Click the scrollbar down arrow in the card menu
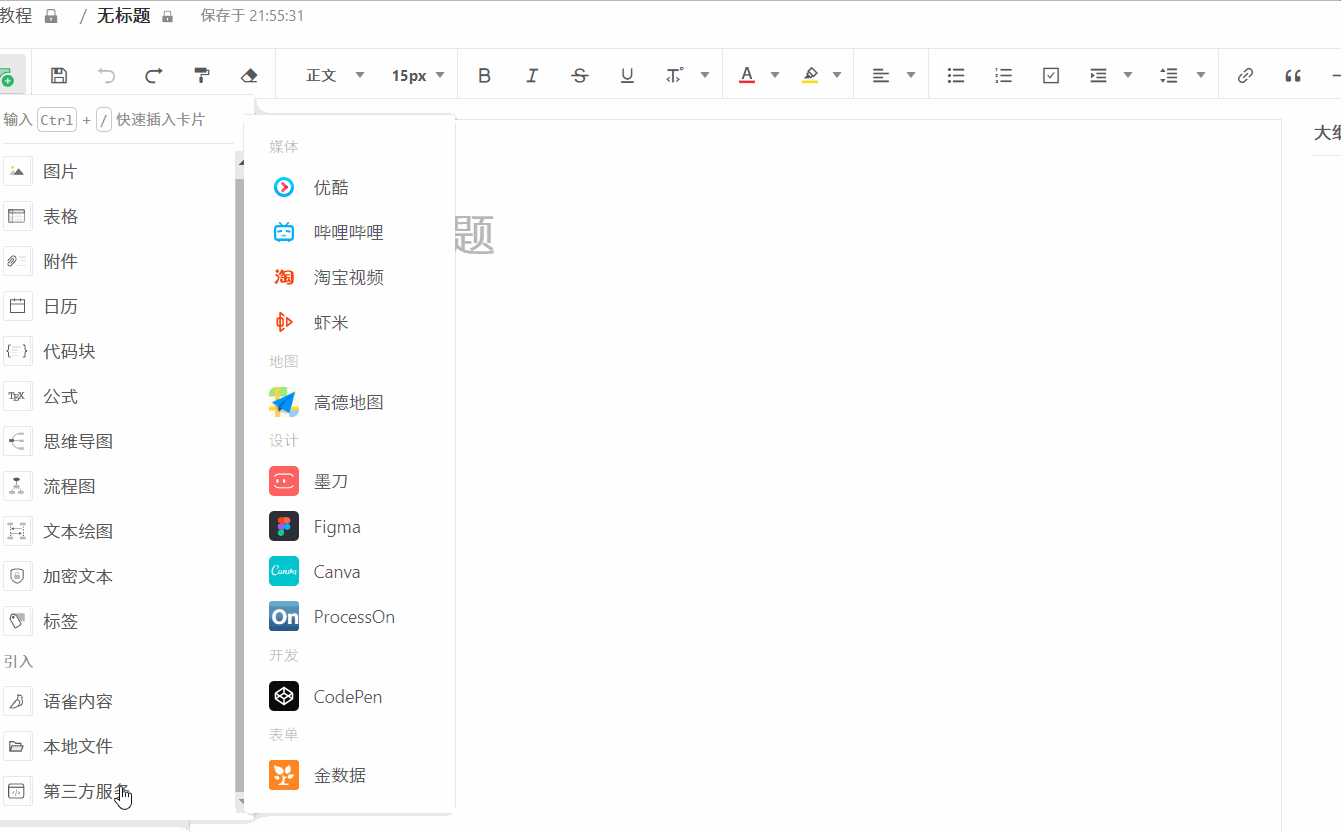The image size is (1341, 832). pyautogui.click(x=240, y=802)
